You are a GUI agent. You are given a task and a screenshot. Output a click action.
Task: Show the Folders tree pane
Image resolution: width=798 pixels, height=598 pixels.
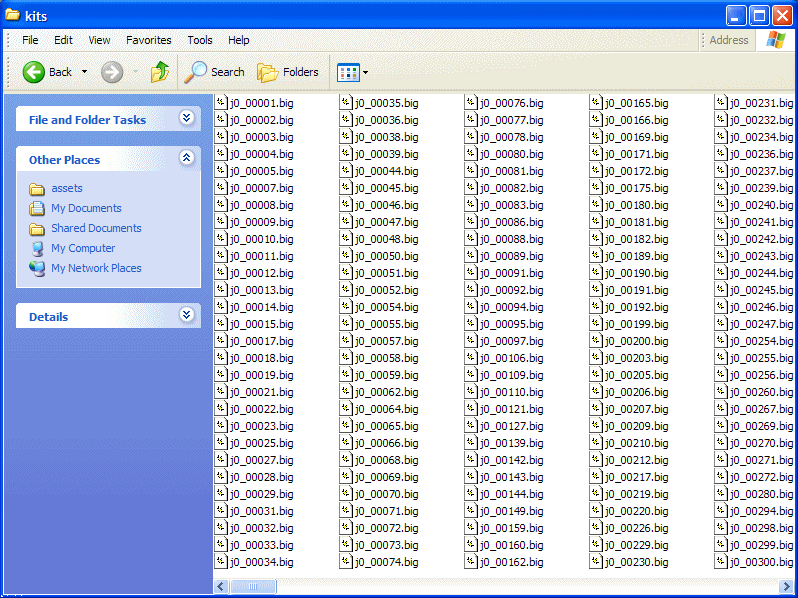click(x=288, y=72)
